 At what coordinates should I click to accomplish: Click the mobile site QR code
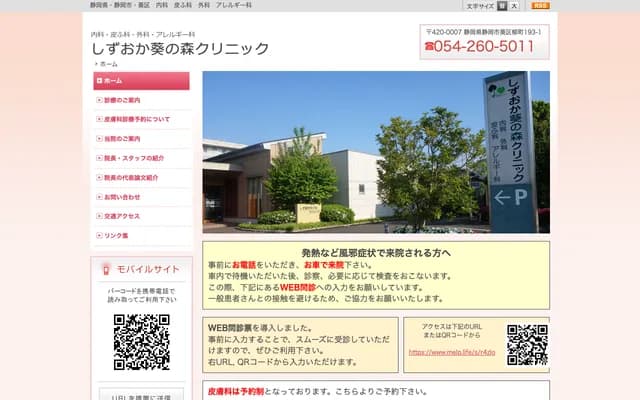pos(141,341)
